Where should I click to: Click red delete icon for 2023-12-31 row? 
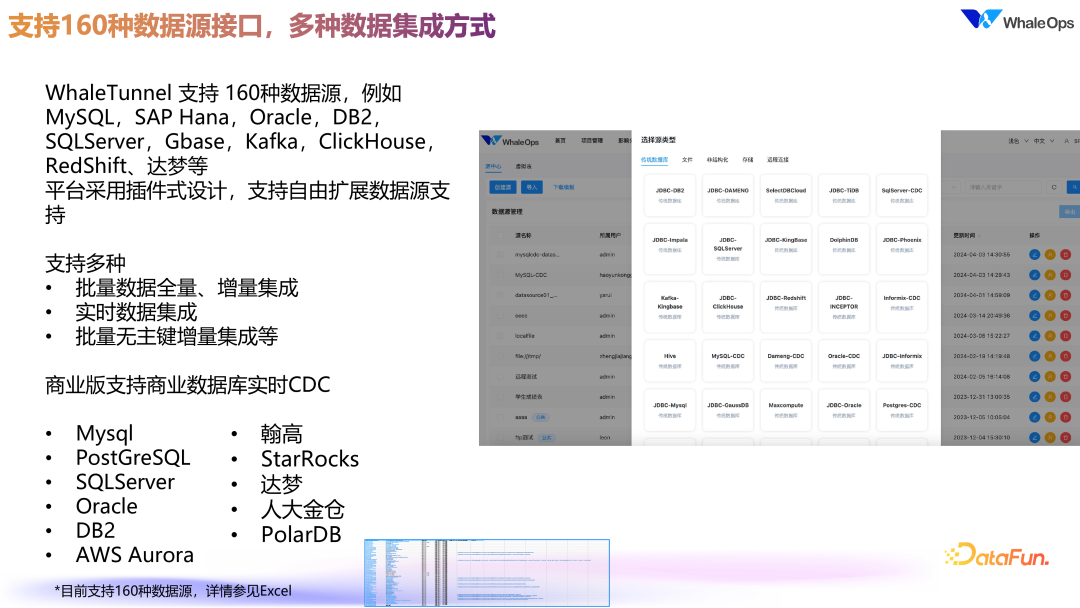1066,397
